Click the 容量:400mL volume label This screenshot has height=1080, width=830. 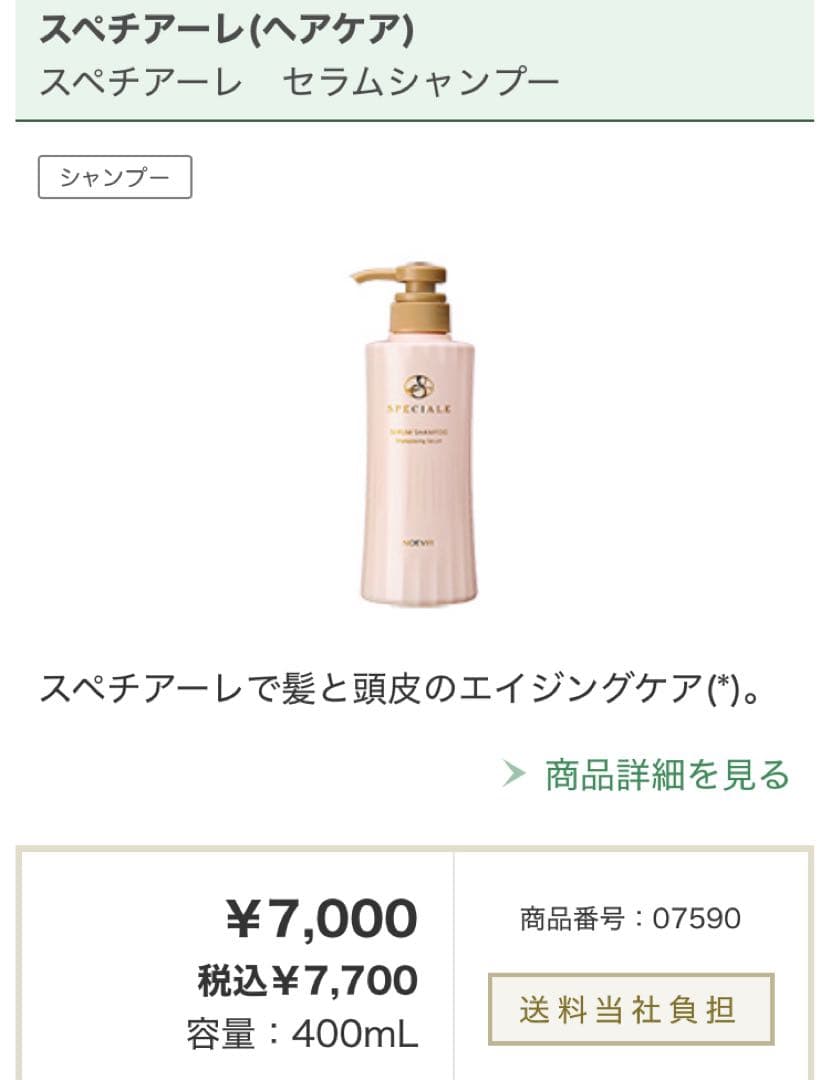pos(302,1034)
